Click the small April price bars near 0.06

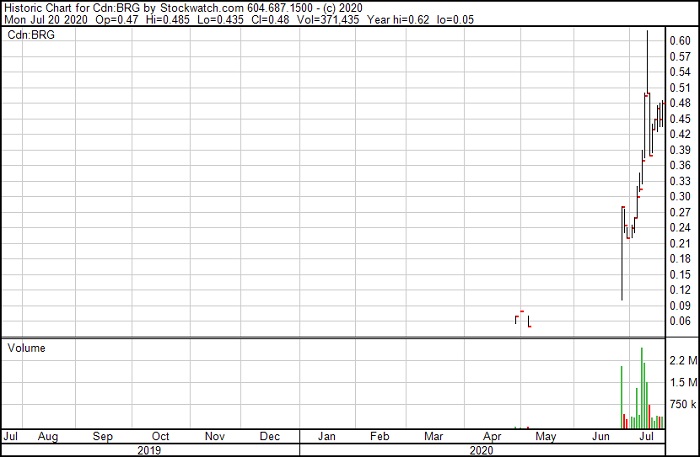[522, 318]
